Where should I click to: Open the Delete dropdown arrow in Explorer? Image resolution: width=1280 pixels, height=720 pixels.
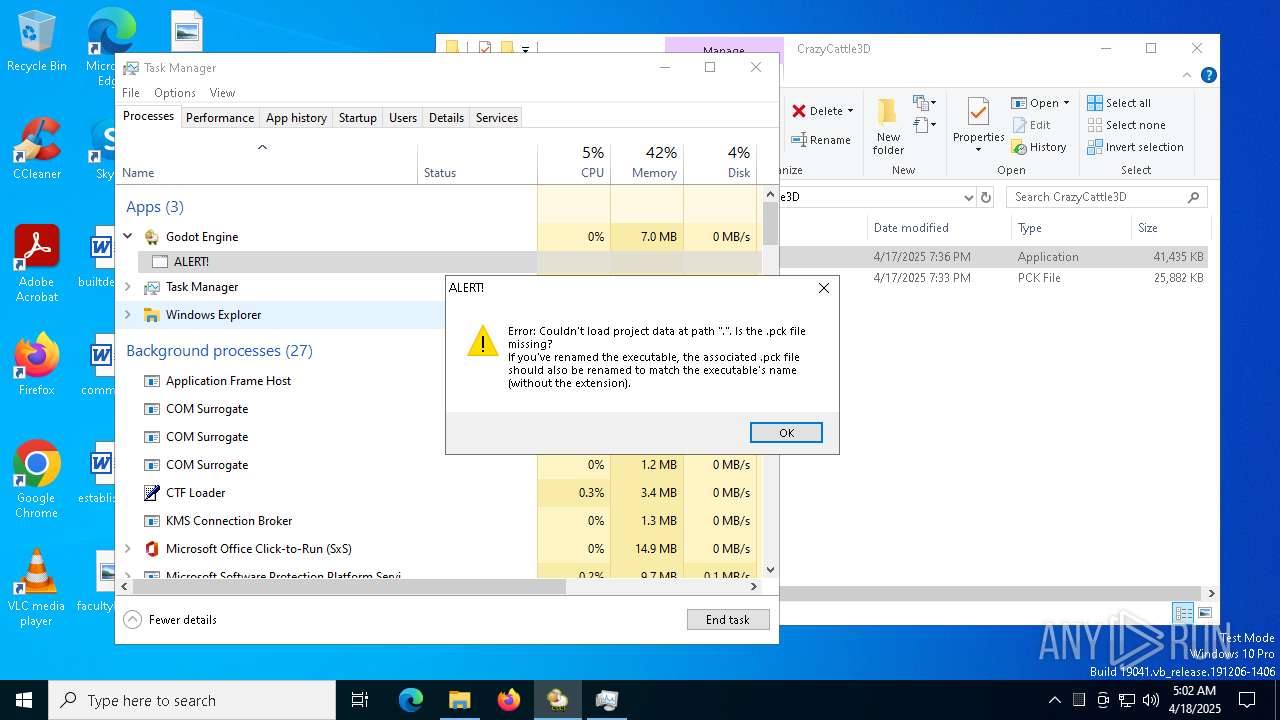coord(851,111)
